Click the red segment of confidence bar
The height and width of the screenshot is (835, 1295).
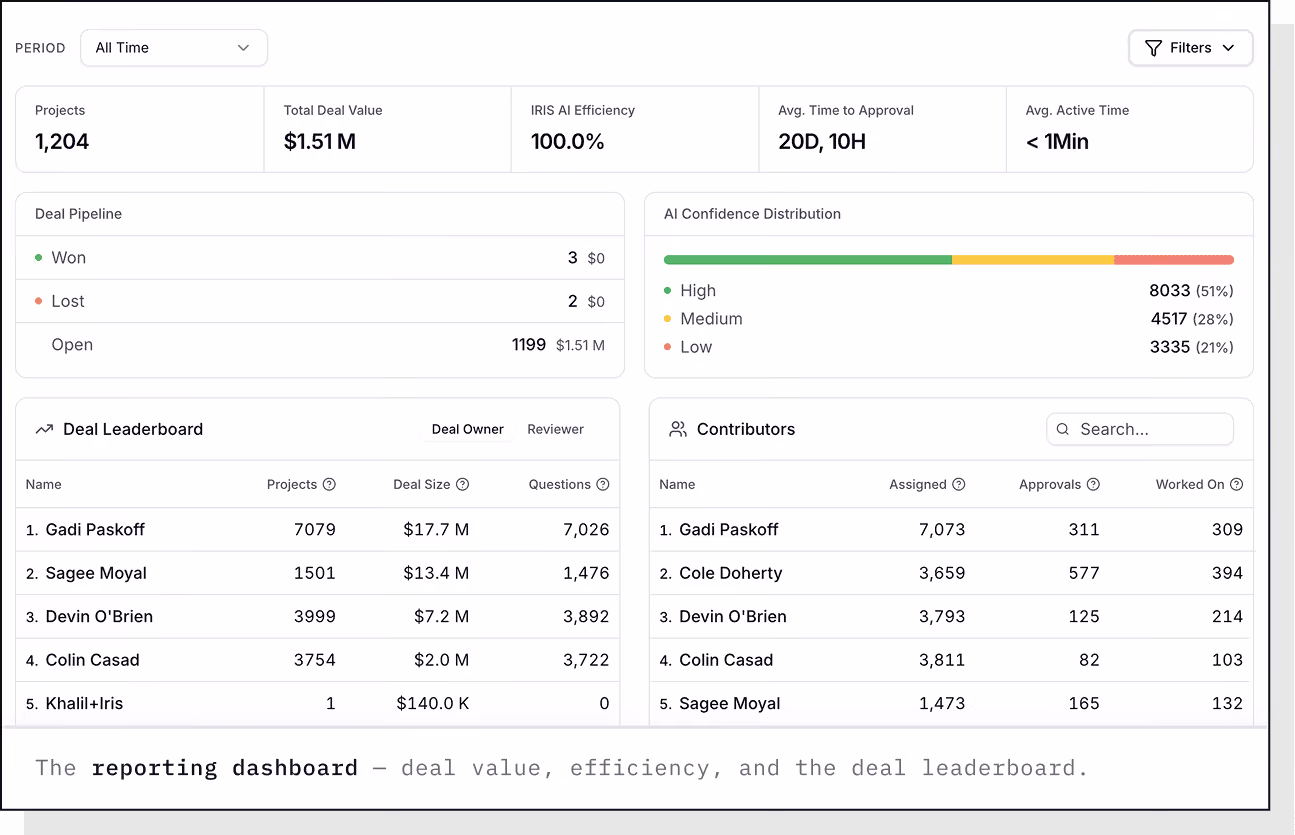coord(1174,260)
